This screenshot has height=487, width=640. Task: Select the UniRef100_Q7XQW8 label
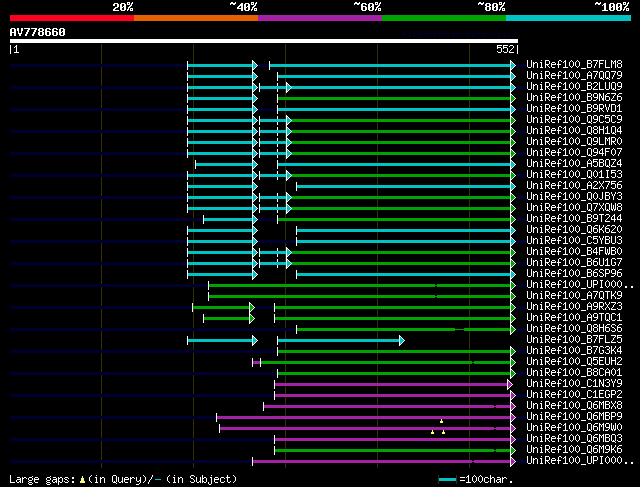coord(574,207)
